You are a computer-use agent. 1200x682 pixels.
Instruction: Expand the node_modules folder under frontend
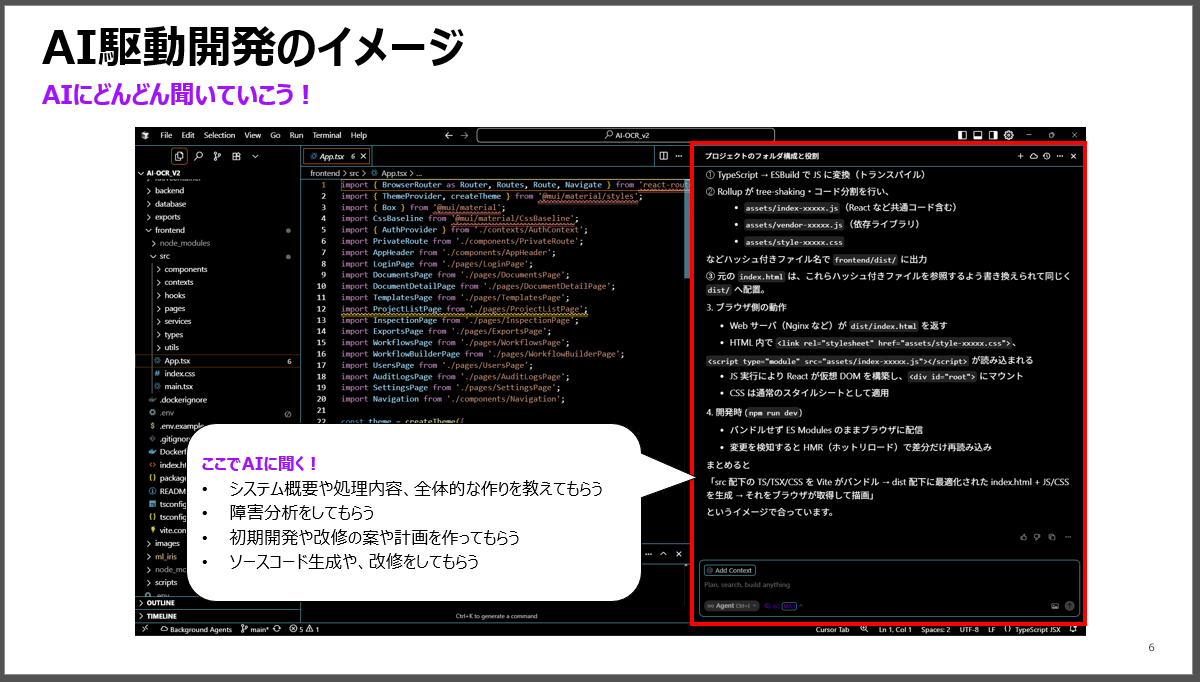click(217, 243)
